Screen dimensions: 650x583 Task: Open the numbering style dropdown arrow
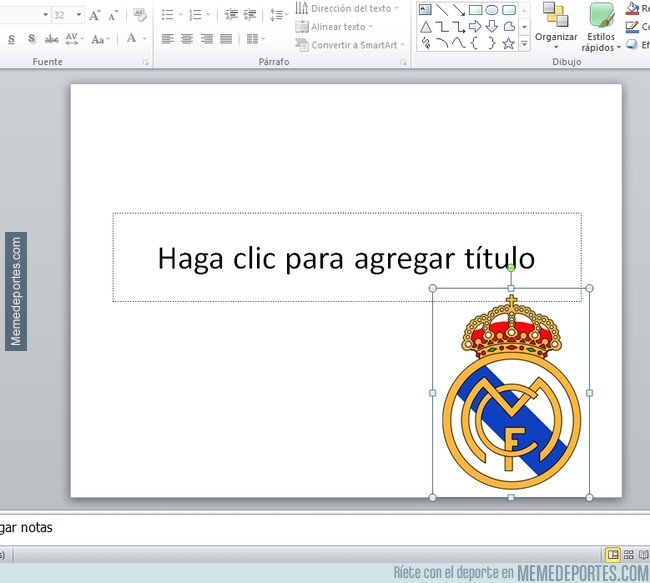click(x=208, y=15)
